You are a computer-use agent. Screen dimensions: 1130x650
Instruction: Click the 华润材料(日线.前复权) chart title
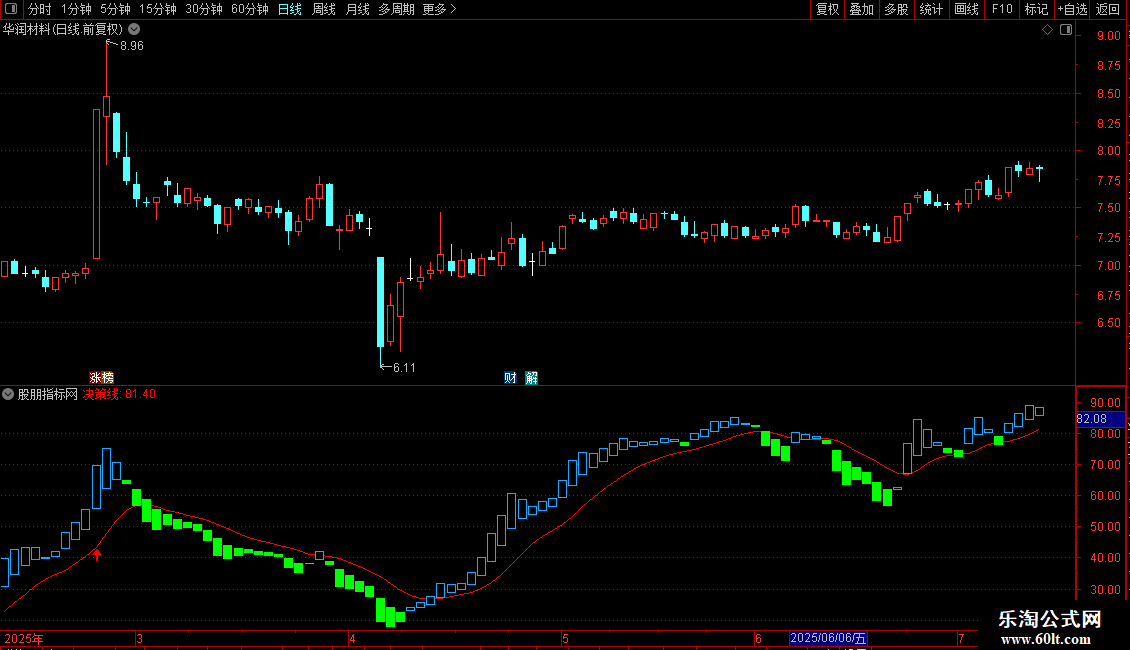coord(63,29)
